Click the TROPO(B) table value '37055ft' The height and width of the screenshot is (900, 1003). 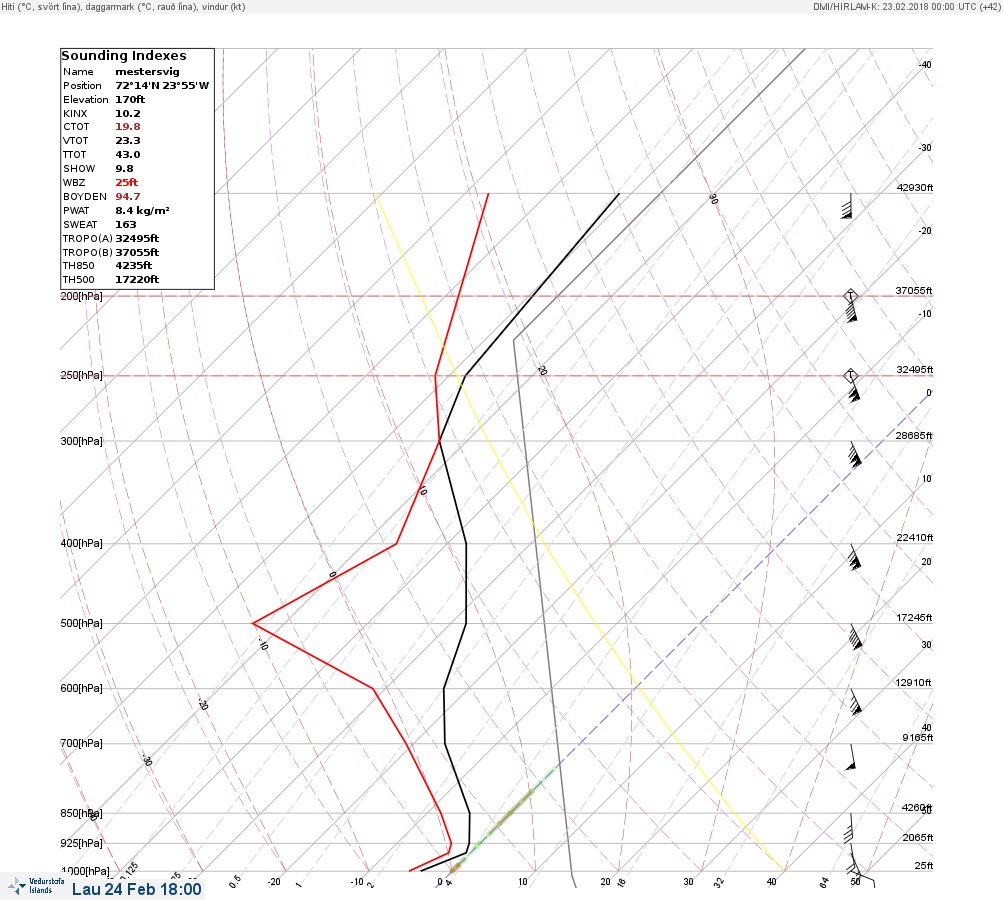[137, 253]
